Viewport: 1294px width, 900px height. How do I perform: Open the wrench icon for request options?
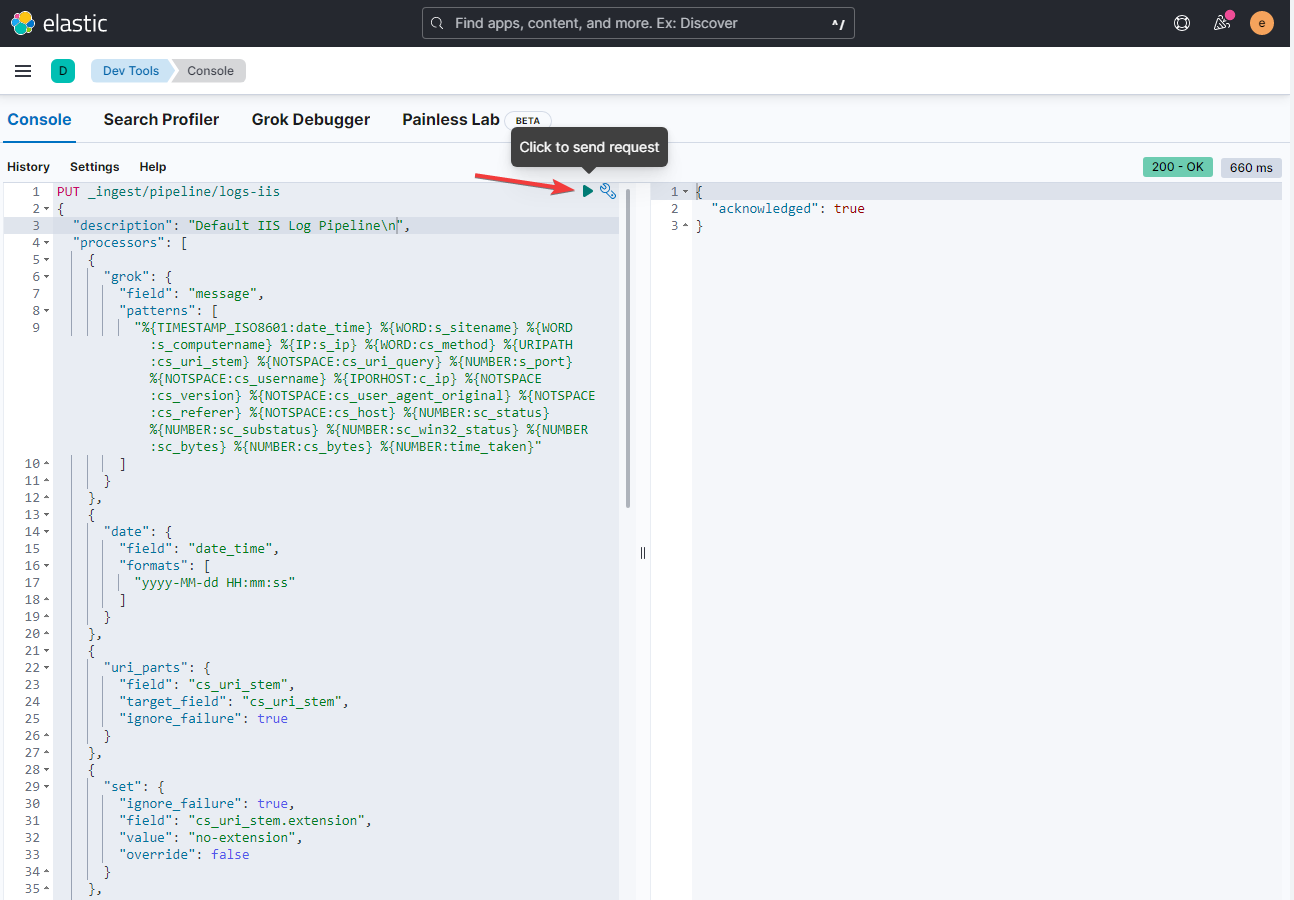pos(608,190)
